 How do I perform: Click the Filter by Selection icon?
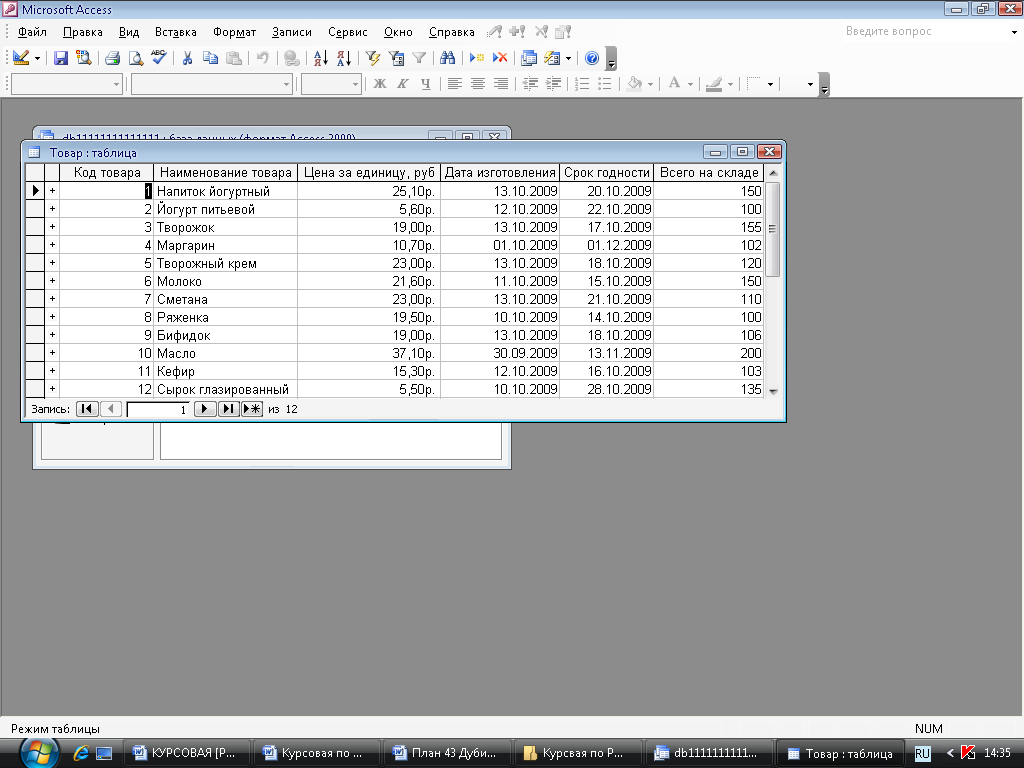coord(373,58)
